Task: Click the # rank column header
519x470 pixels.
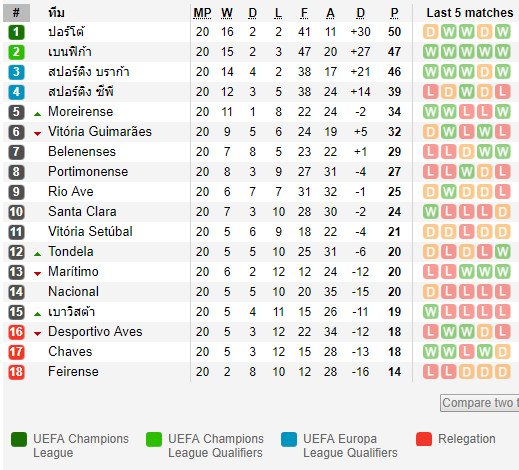Action: pyautogui.click(x=16, y=13)
